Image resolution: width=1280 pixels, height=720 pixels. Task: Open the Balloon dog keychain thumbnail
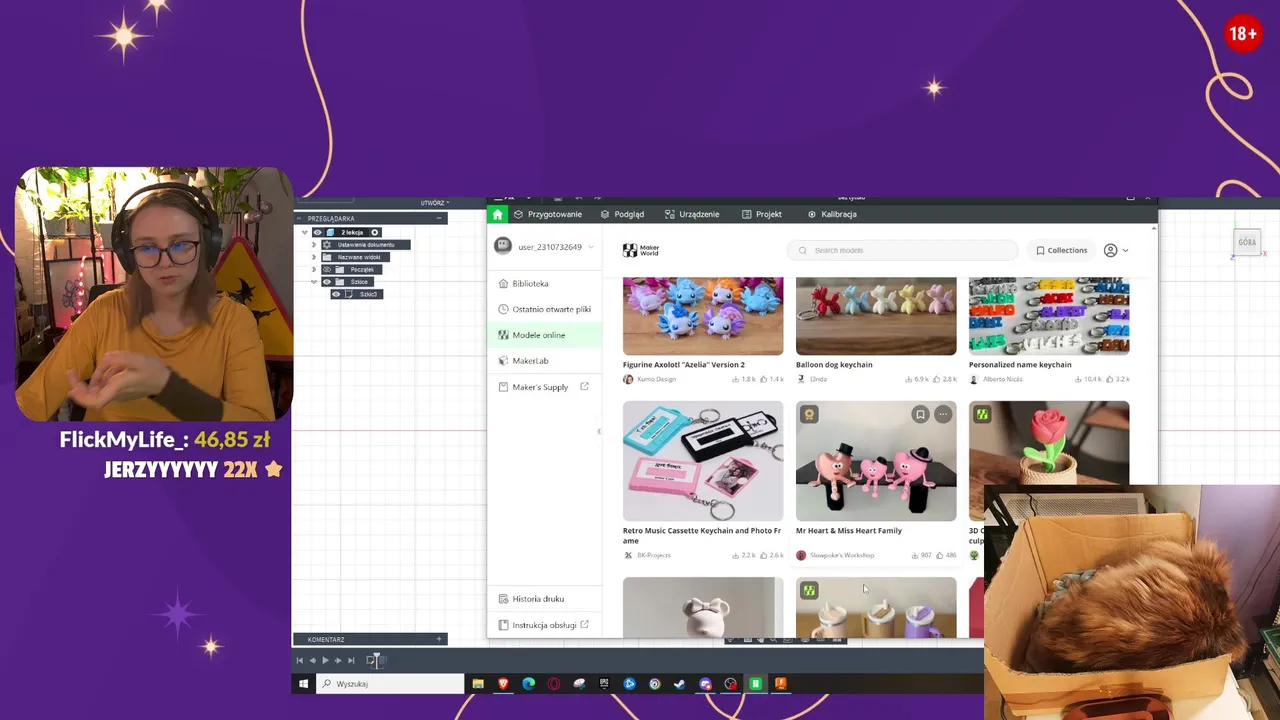tap(876, 316)
